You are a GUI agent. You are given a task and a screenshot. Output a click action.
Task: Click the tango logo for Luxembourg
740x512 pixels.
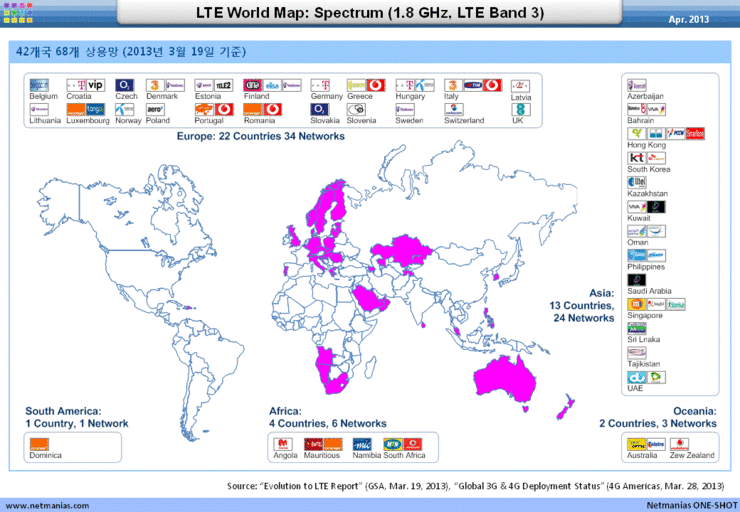coord(96,109)
